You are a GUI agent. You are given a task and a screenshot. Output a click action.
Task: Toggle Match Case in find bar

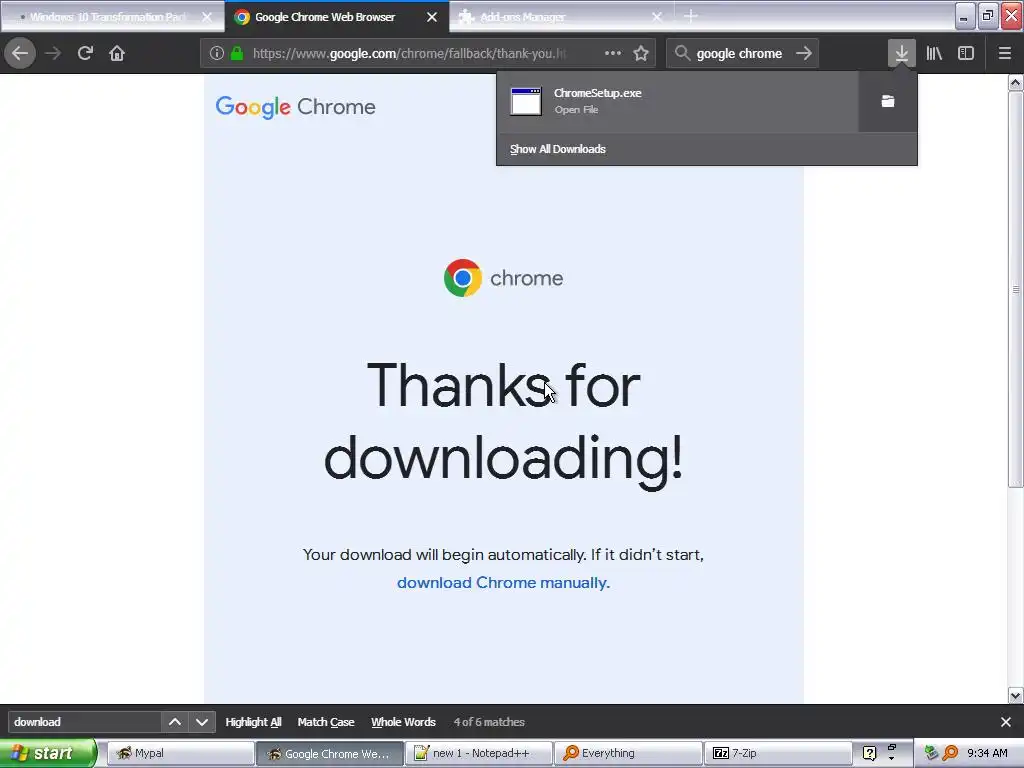point(326,722)
